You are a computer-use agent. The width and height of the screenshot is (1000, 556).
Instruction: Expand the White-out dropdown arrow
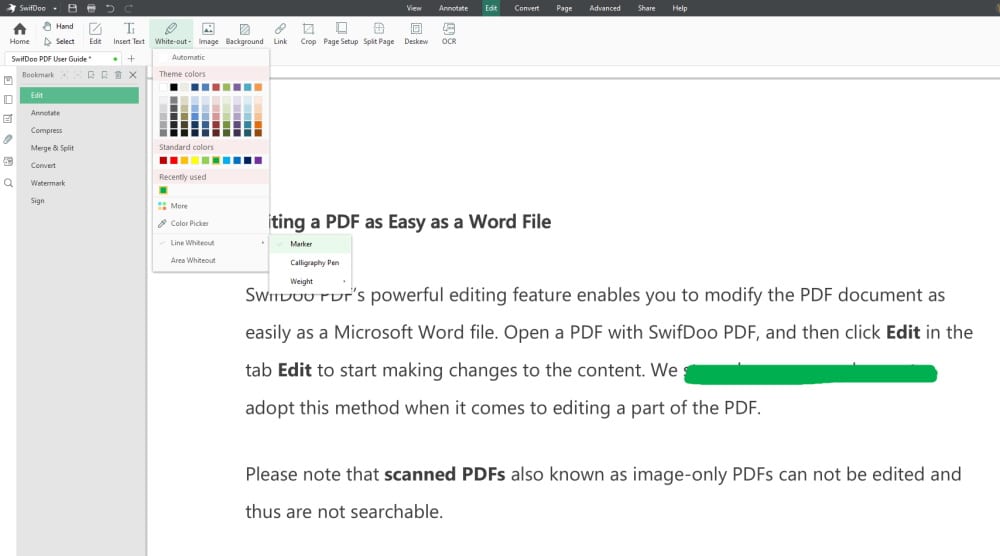coord(189,42)
